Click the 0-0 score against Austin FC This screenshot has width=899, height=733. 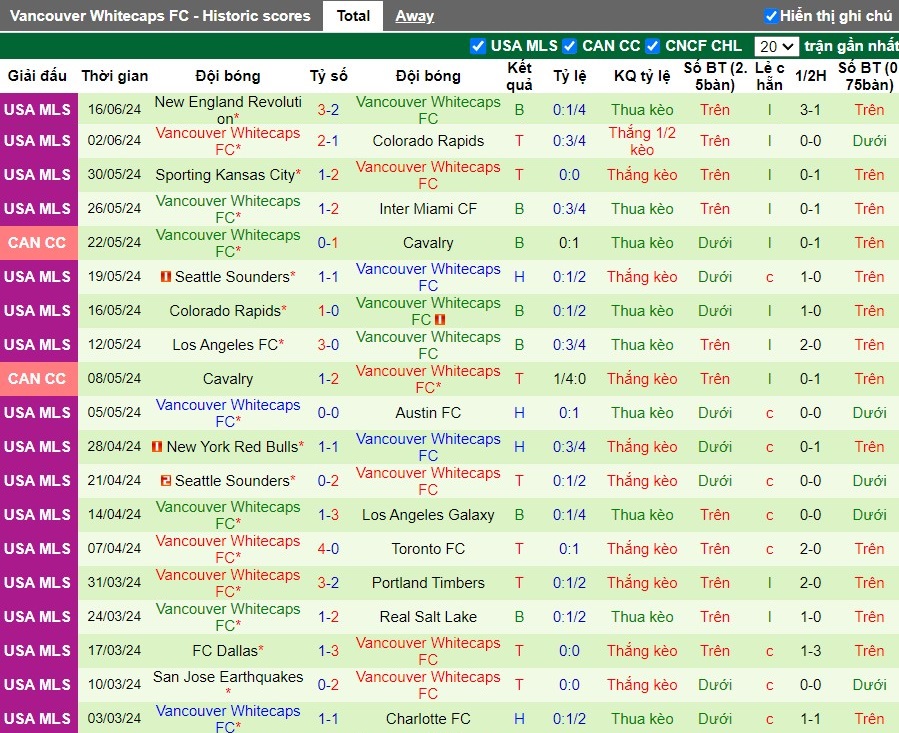[329, 412]
